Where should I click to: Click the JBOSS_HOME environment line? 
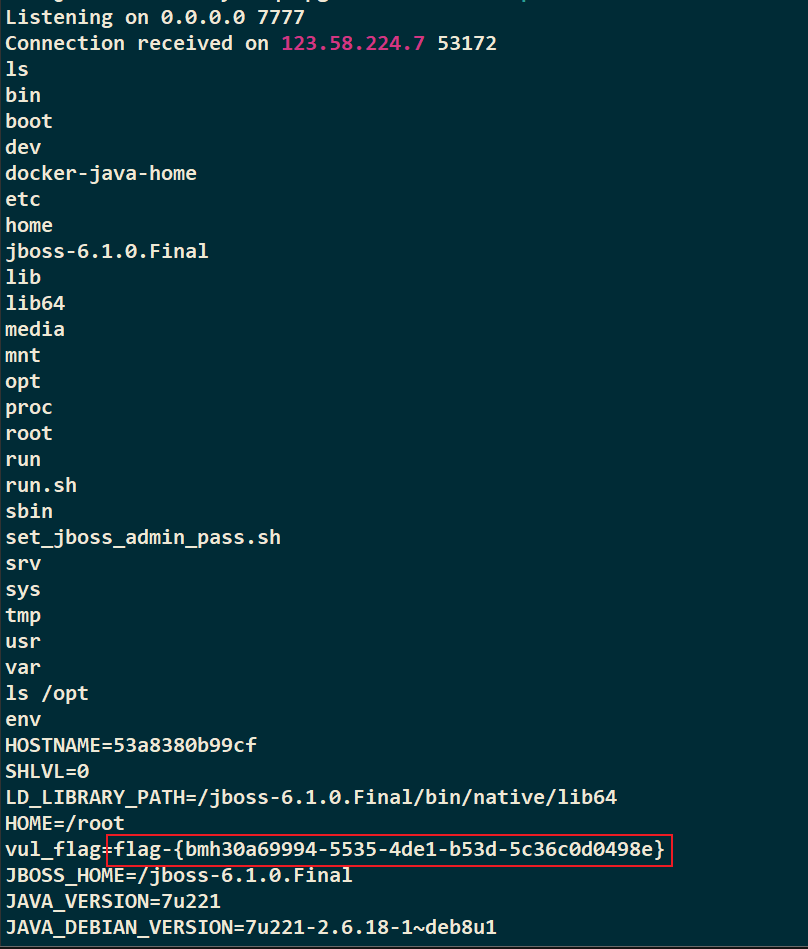(179, 876)
